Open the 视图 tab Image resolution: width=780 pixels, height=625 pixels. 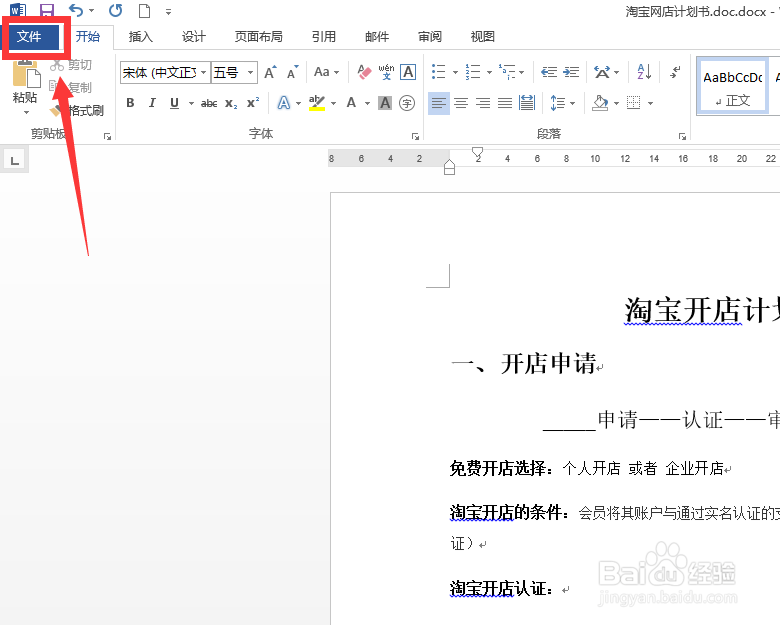pyautogui.click(x=483, y=37)
